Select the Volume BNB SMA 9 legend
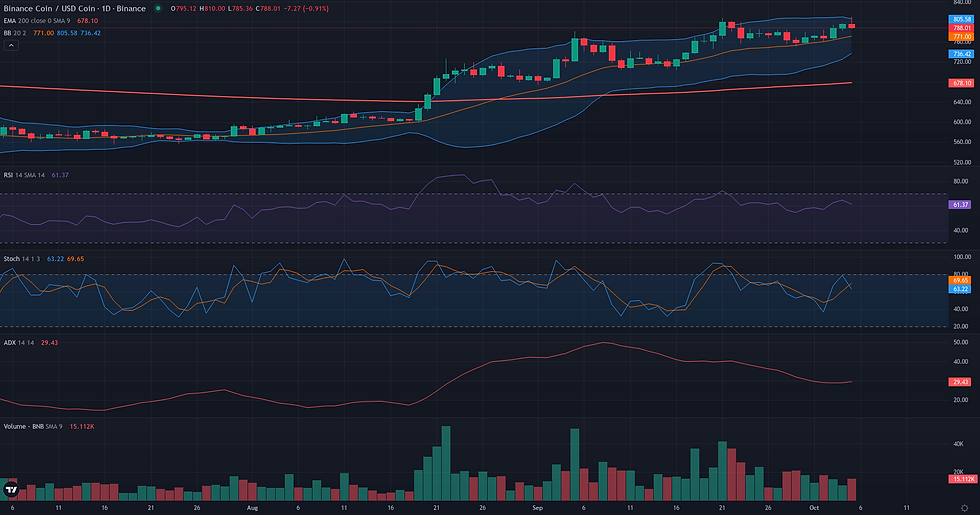The height and width of the screenshot is (515, 980). click(x=33, y=426)
